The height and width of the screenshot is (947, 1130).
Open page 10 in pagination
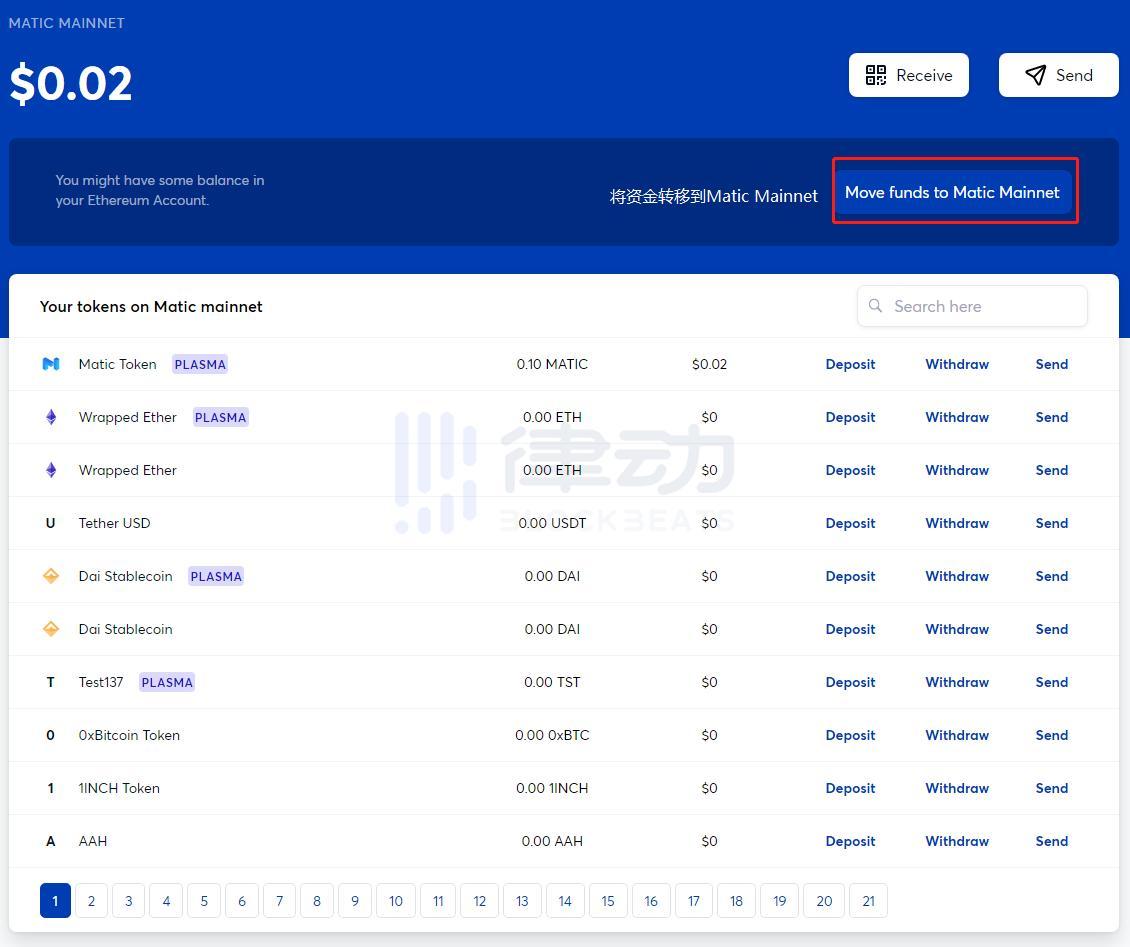tap(396, 901)
